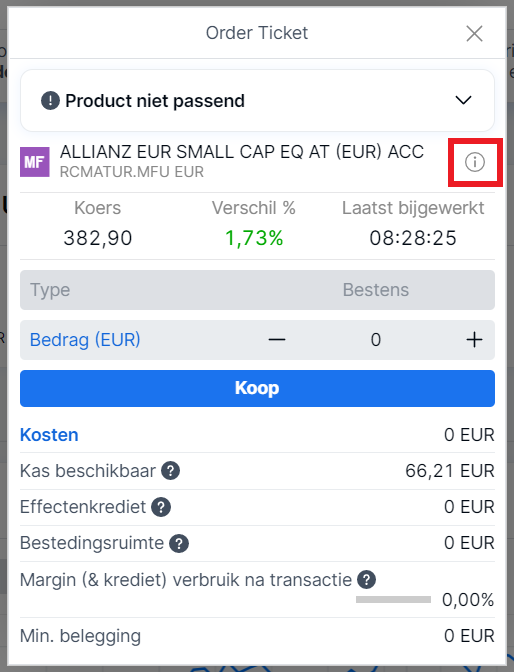Open the Kosten cost details link
The height and width of the screenshot is (672, 514).
(49, 435)
